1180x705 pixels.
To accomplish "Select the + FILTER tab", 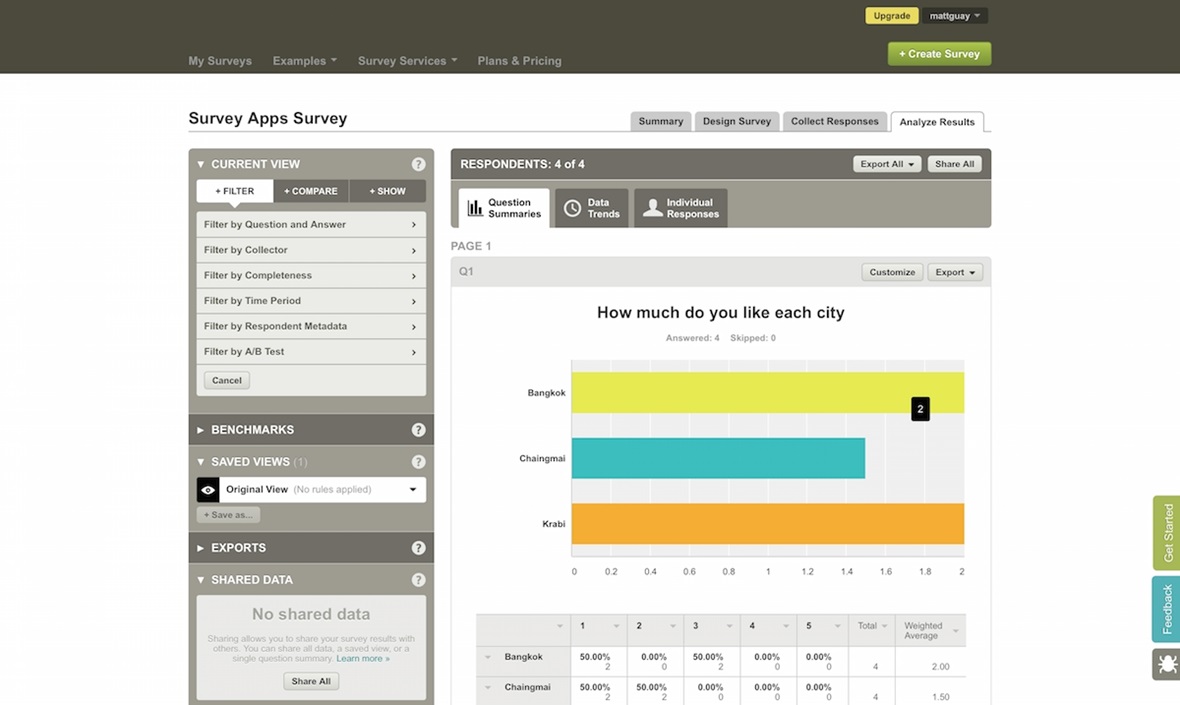I will coord(235,191).
